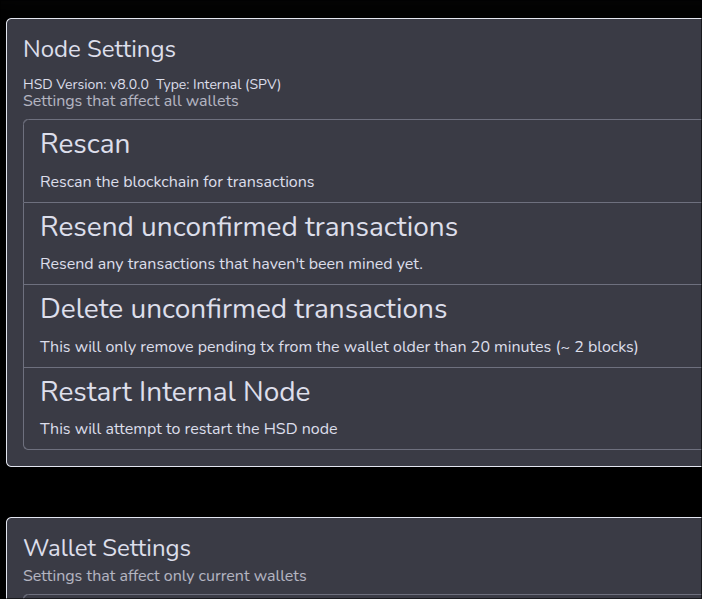
Task: Trigger Restart Internal Node option
Action: (x=175, y=391)
